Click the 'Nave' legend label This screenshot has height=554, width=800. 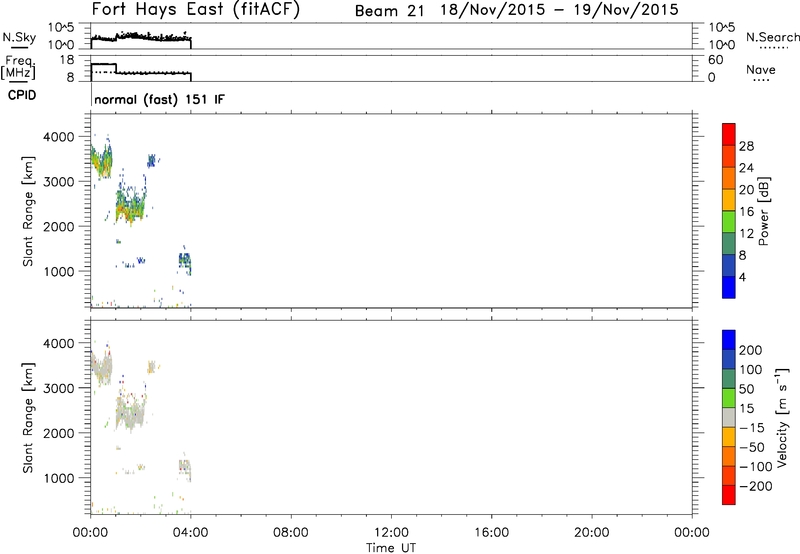tap(760, 70)
